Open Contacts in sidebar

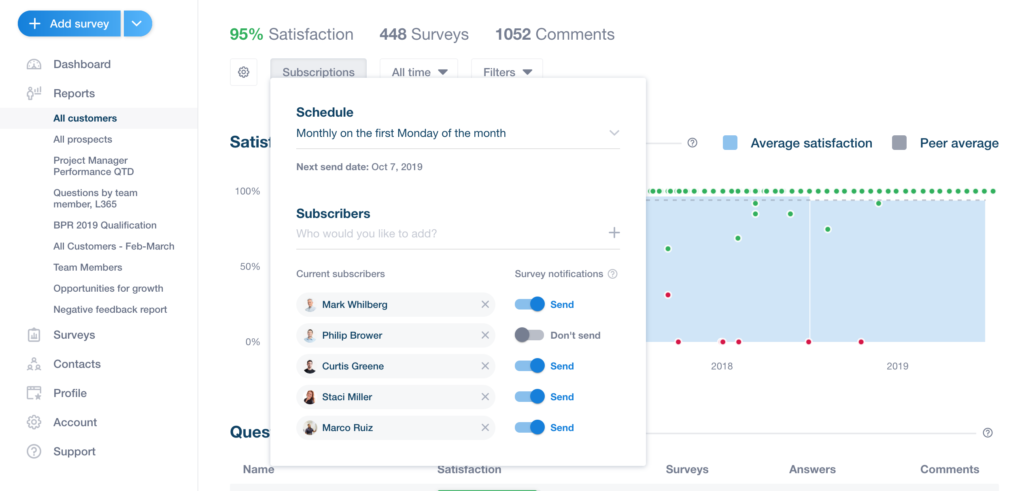pyautogui.click(x=76, y=364)
